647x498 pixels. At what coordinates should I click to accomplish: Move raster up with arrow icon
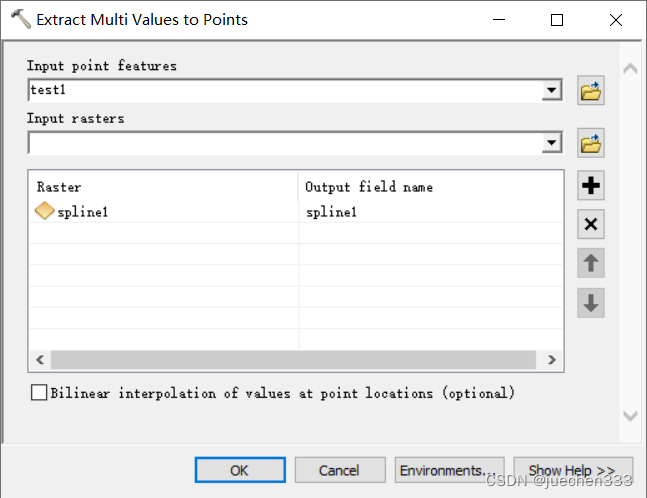(x=590, y=263)
